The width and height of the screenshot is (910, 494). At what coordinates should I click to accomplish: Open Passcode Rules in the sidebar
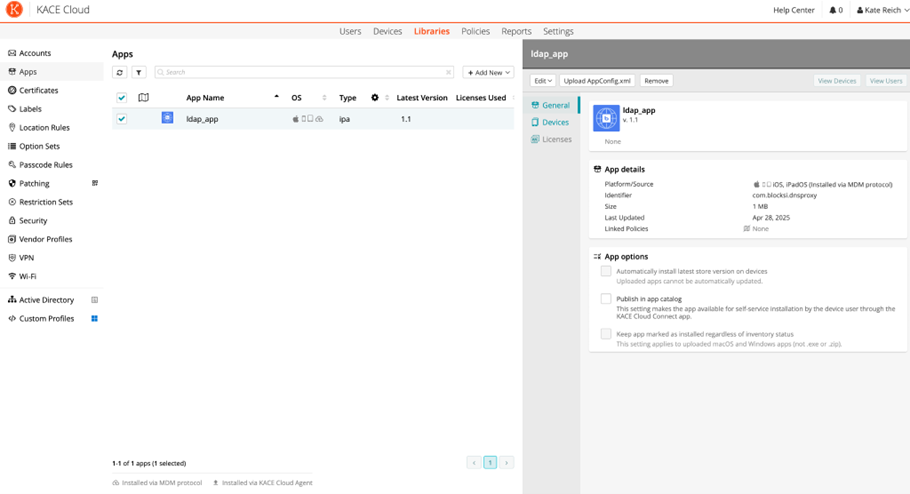click(45, 164)
